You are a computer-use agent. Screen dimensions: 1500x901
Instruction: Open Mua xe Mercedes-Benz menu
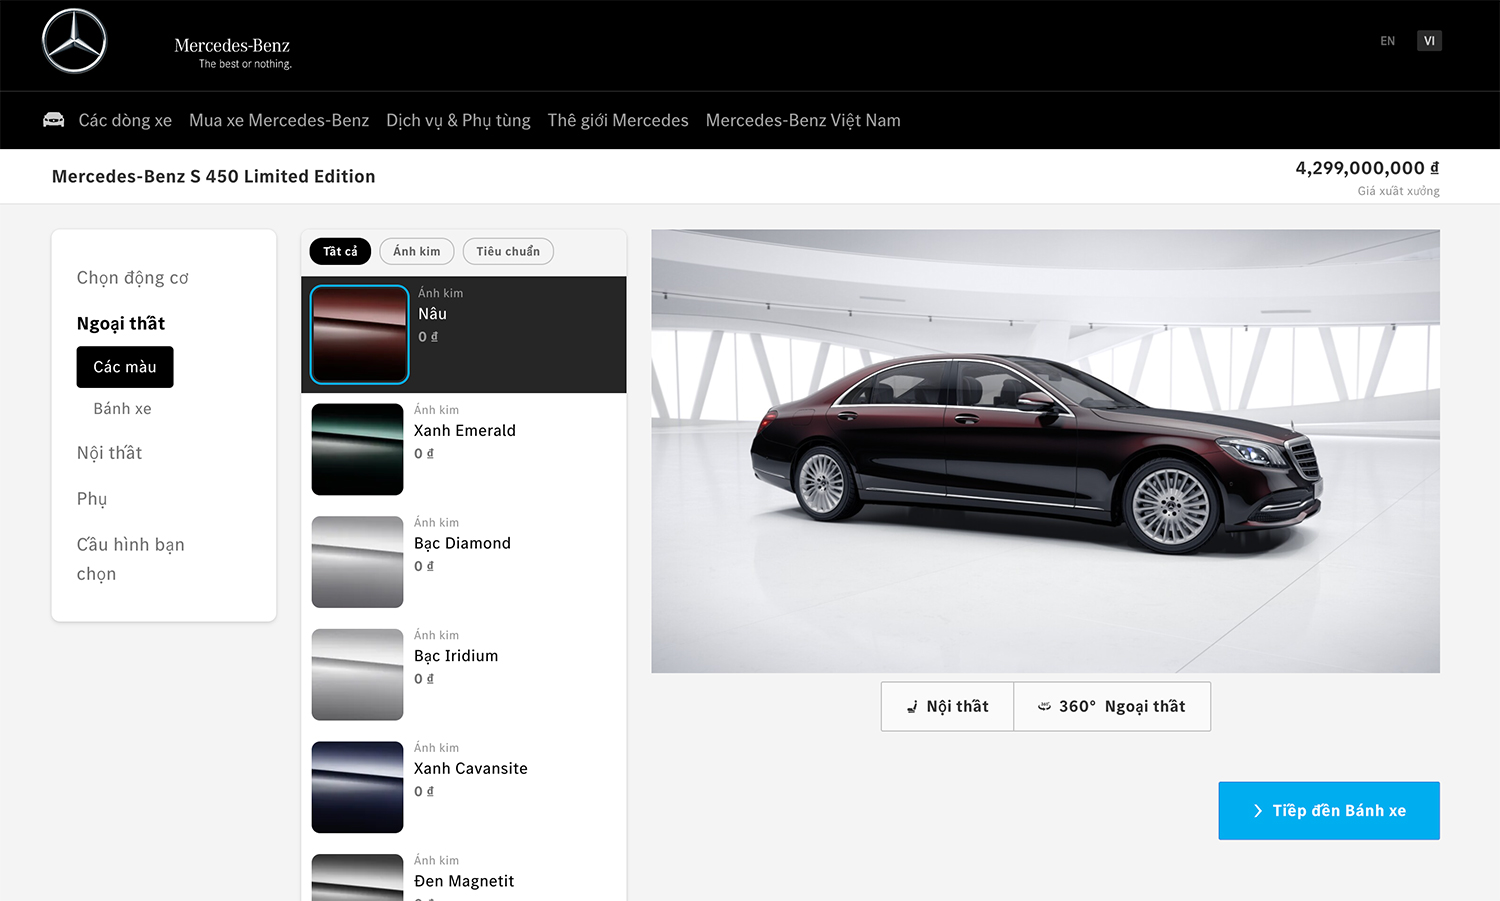click(279, 120)
